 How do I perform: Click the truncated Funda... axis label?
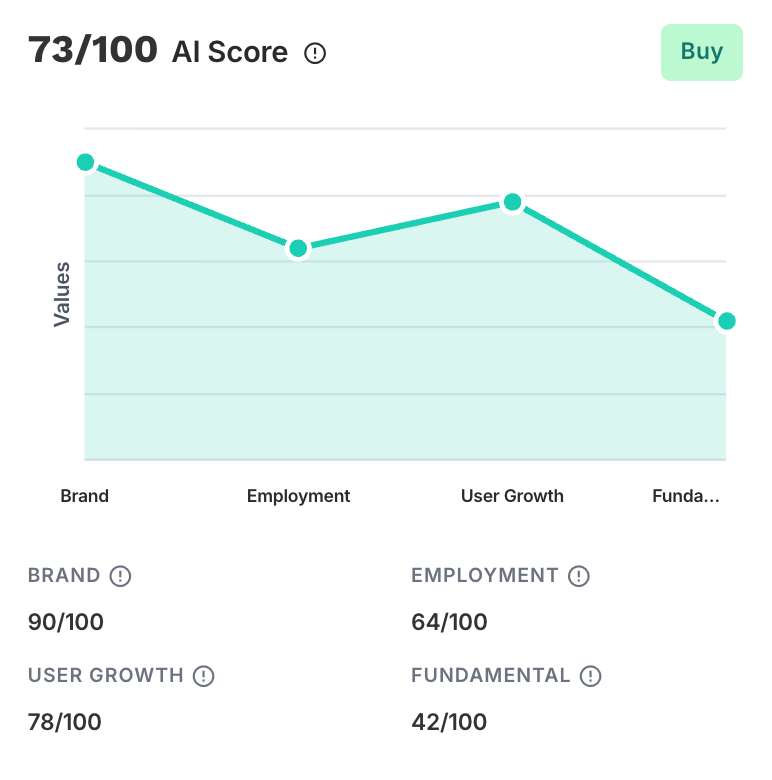click(x=685, y=496)
